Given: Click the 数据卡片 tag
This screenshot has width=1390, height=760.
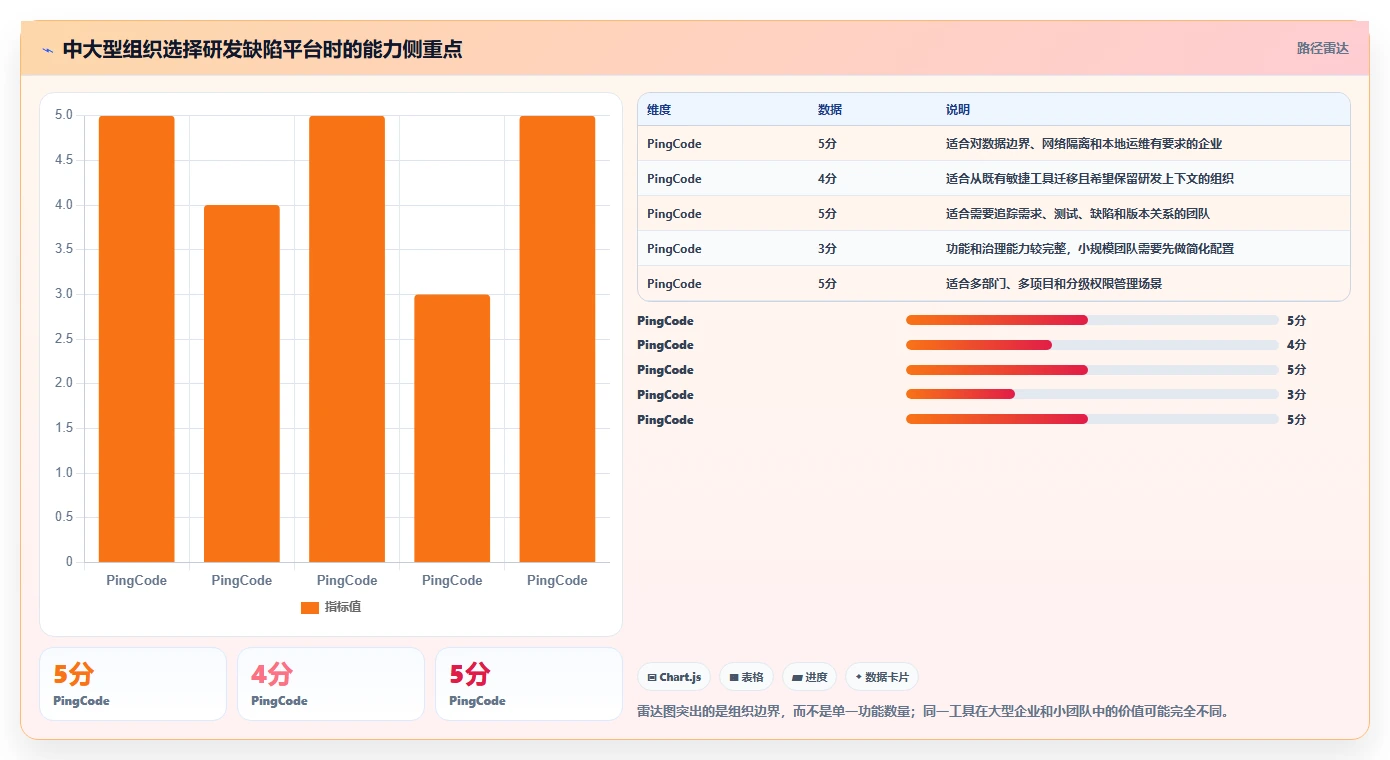Looking at the screenshot, I should 882,677.
